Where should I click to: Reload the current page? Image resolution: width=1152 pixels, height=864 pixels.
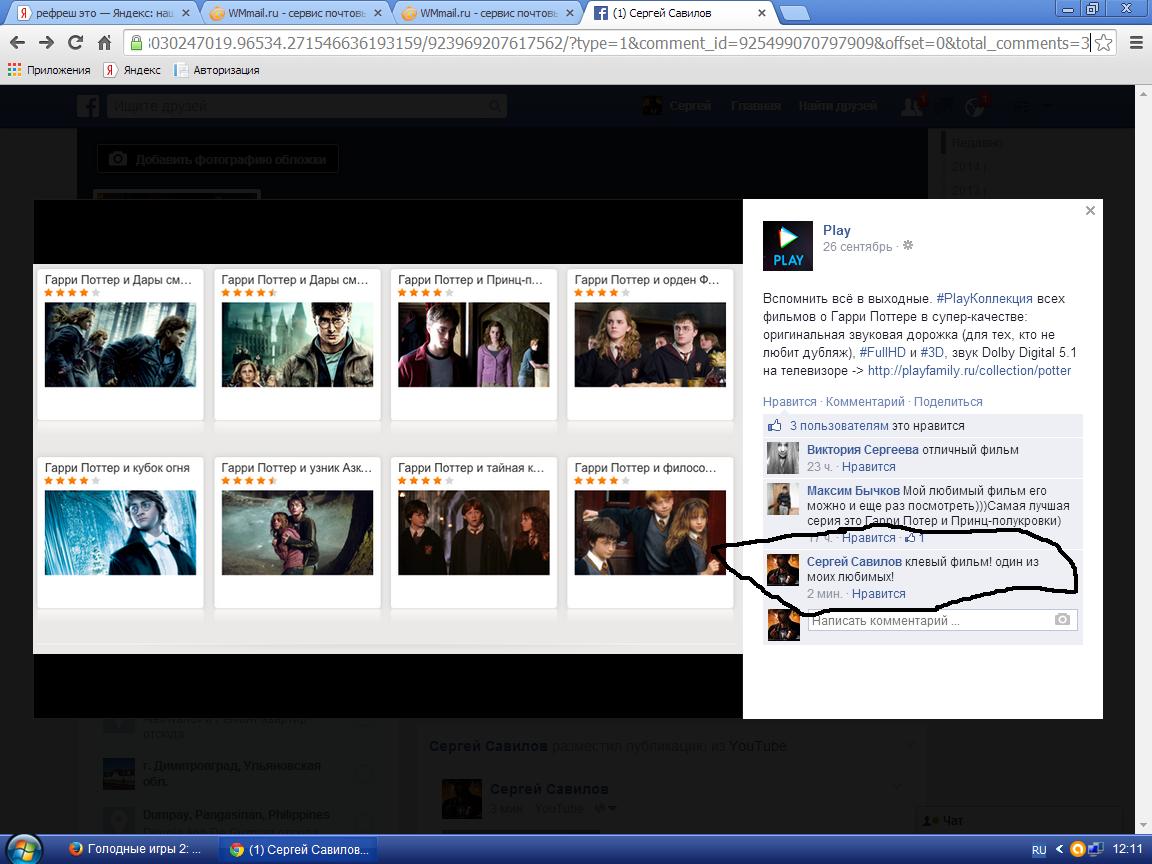[x=75, y=43]
